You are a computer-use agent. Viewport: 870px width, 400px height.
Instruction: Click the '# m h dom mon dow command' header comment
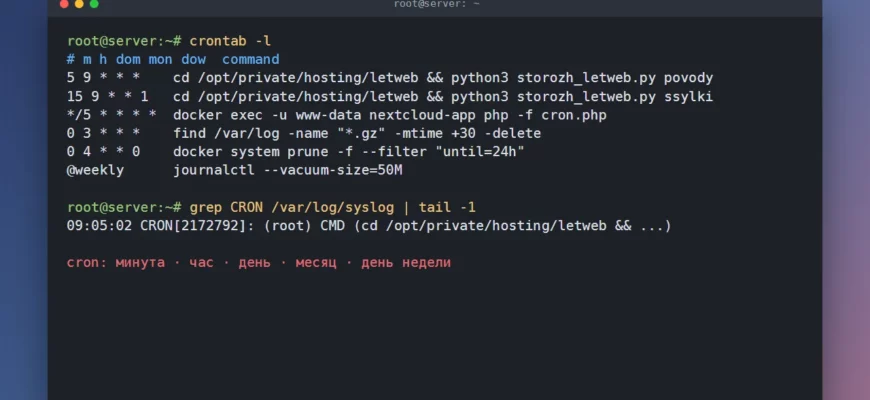(173, 59)
